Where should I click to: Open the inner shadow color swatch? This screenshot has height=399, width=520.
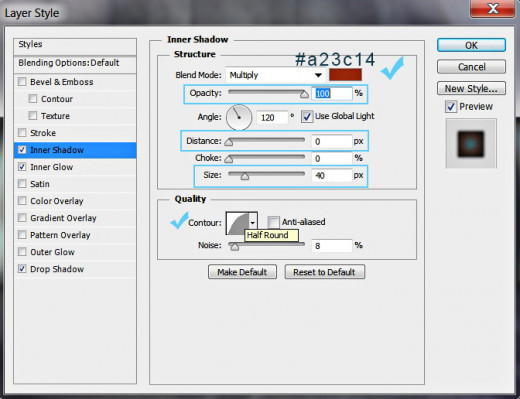[345, 75]
